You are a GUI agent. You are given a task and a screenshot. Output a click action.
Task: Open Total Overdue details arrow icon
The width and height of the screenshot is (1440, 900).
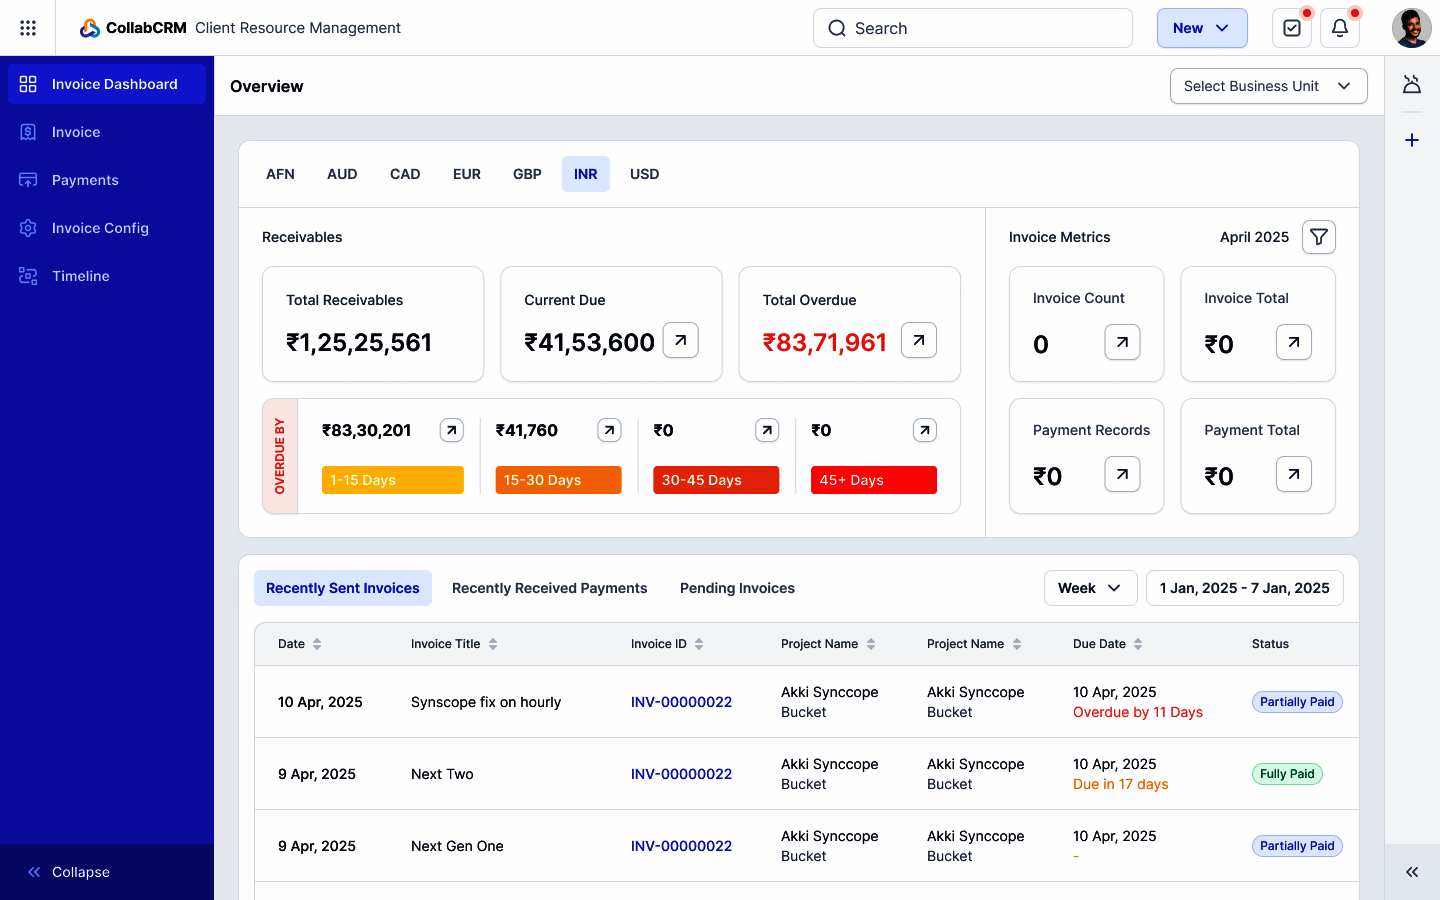point(918,340)
